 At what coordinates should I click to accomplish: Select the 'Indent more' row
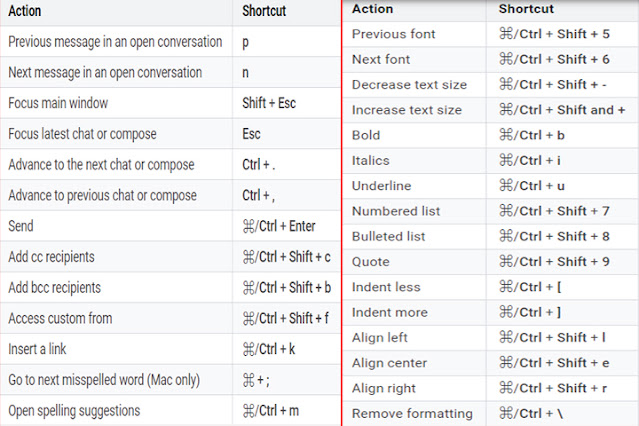point(490,312)
